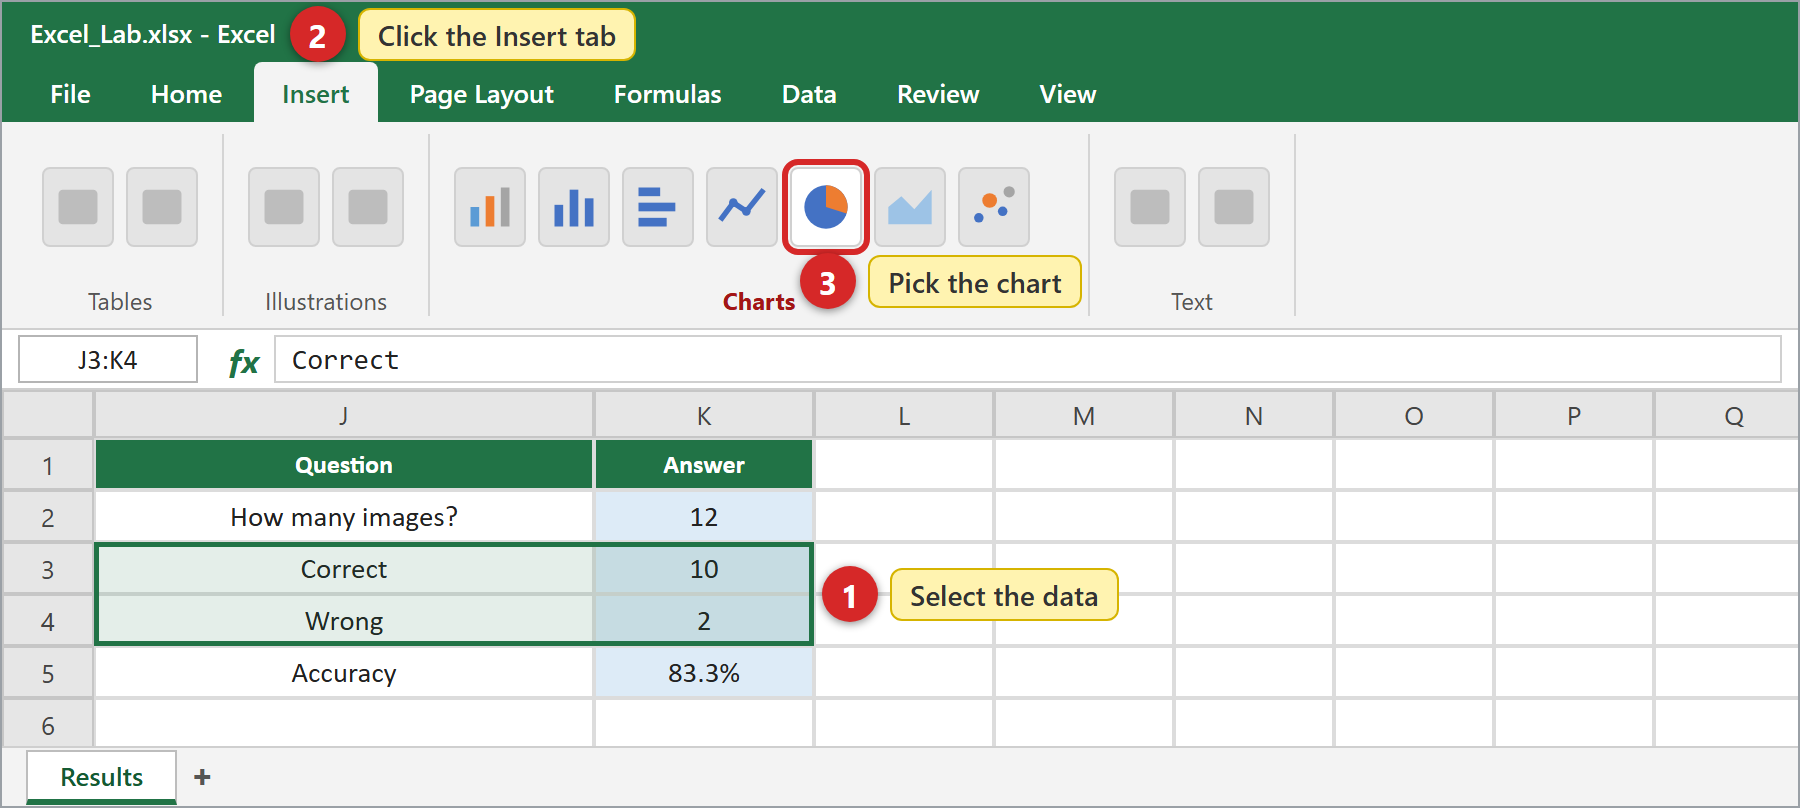Viewport: 1800px width, 808px height.
Task: Select column M header
Action: point(1084,416)
